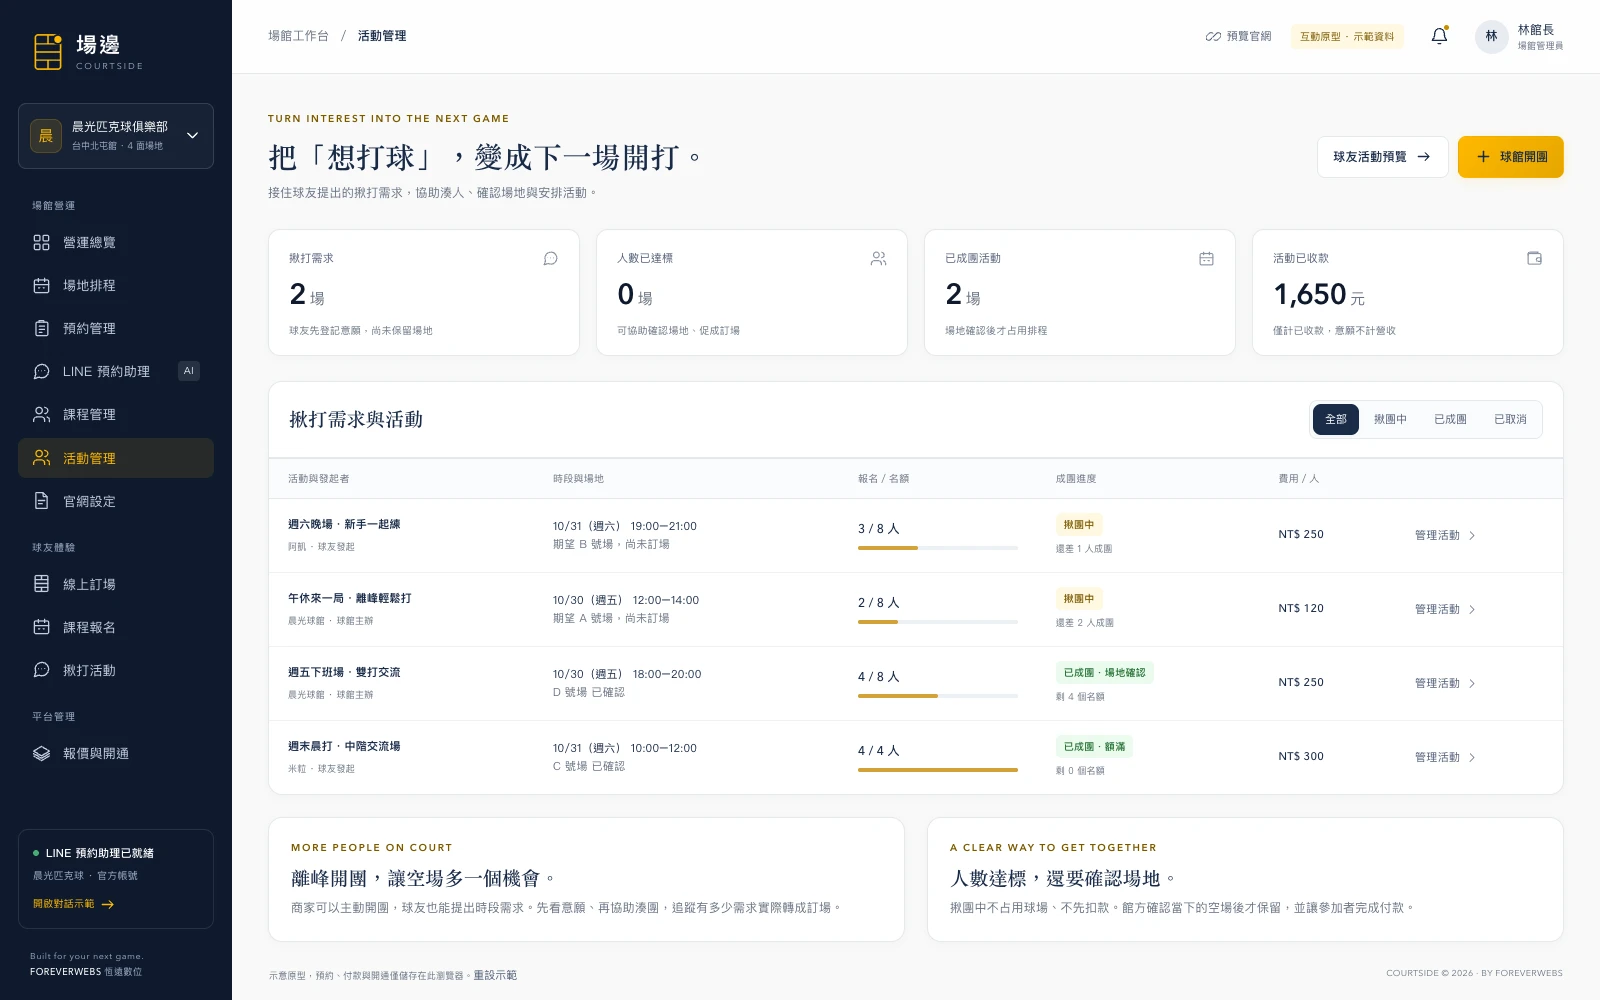The width and height of the screenshot is (1600, 1000).
Task: Open 管理活動 for 週六晚場 row
Action: click(1445, 535)
